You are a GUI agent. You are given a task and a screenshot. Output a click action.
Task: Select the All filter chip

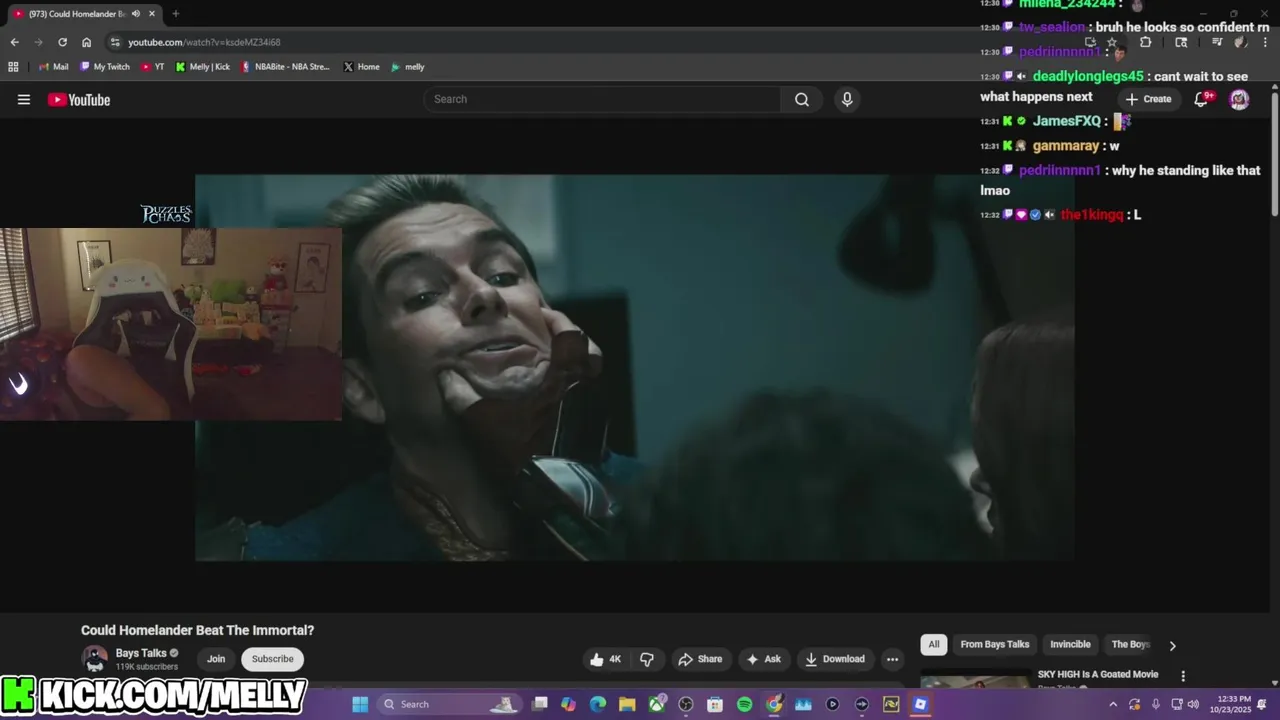coord(934,645)
